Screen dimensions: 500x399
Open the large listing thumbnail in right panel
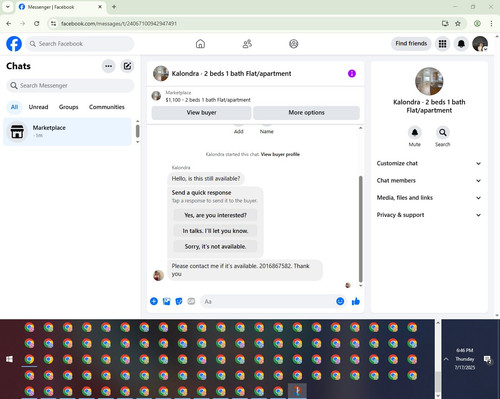tap(429, 81)
